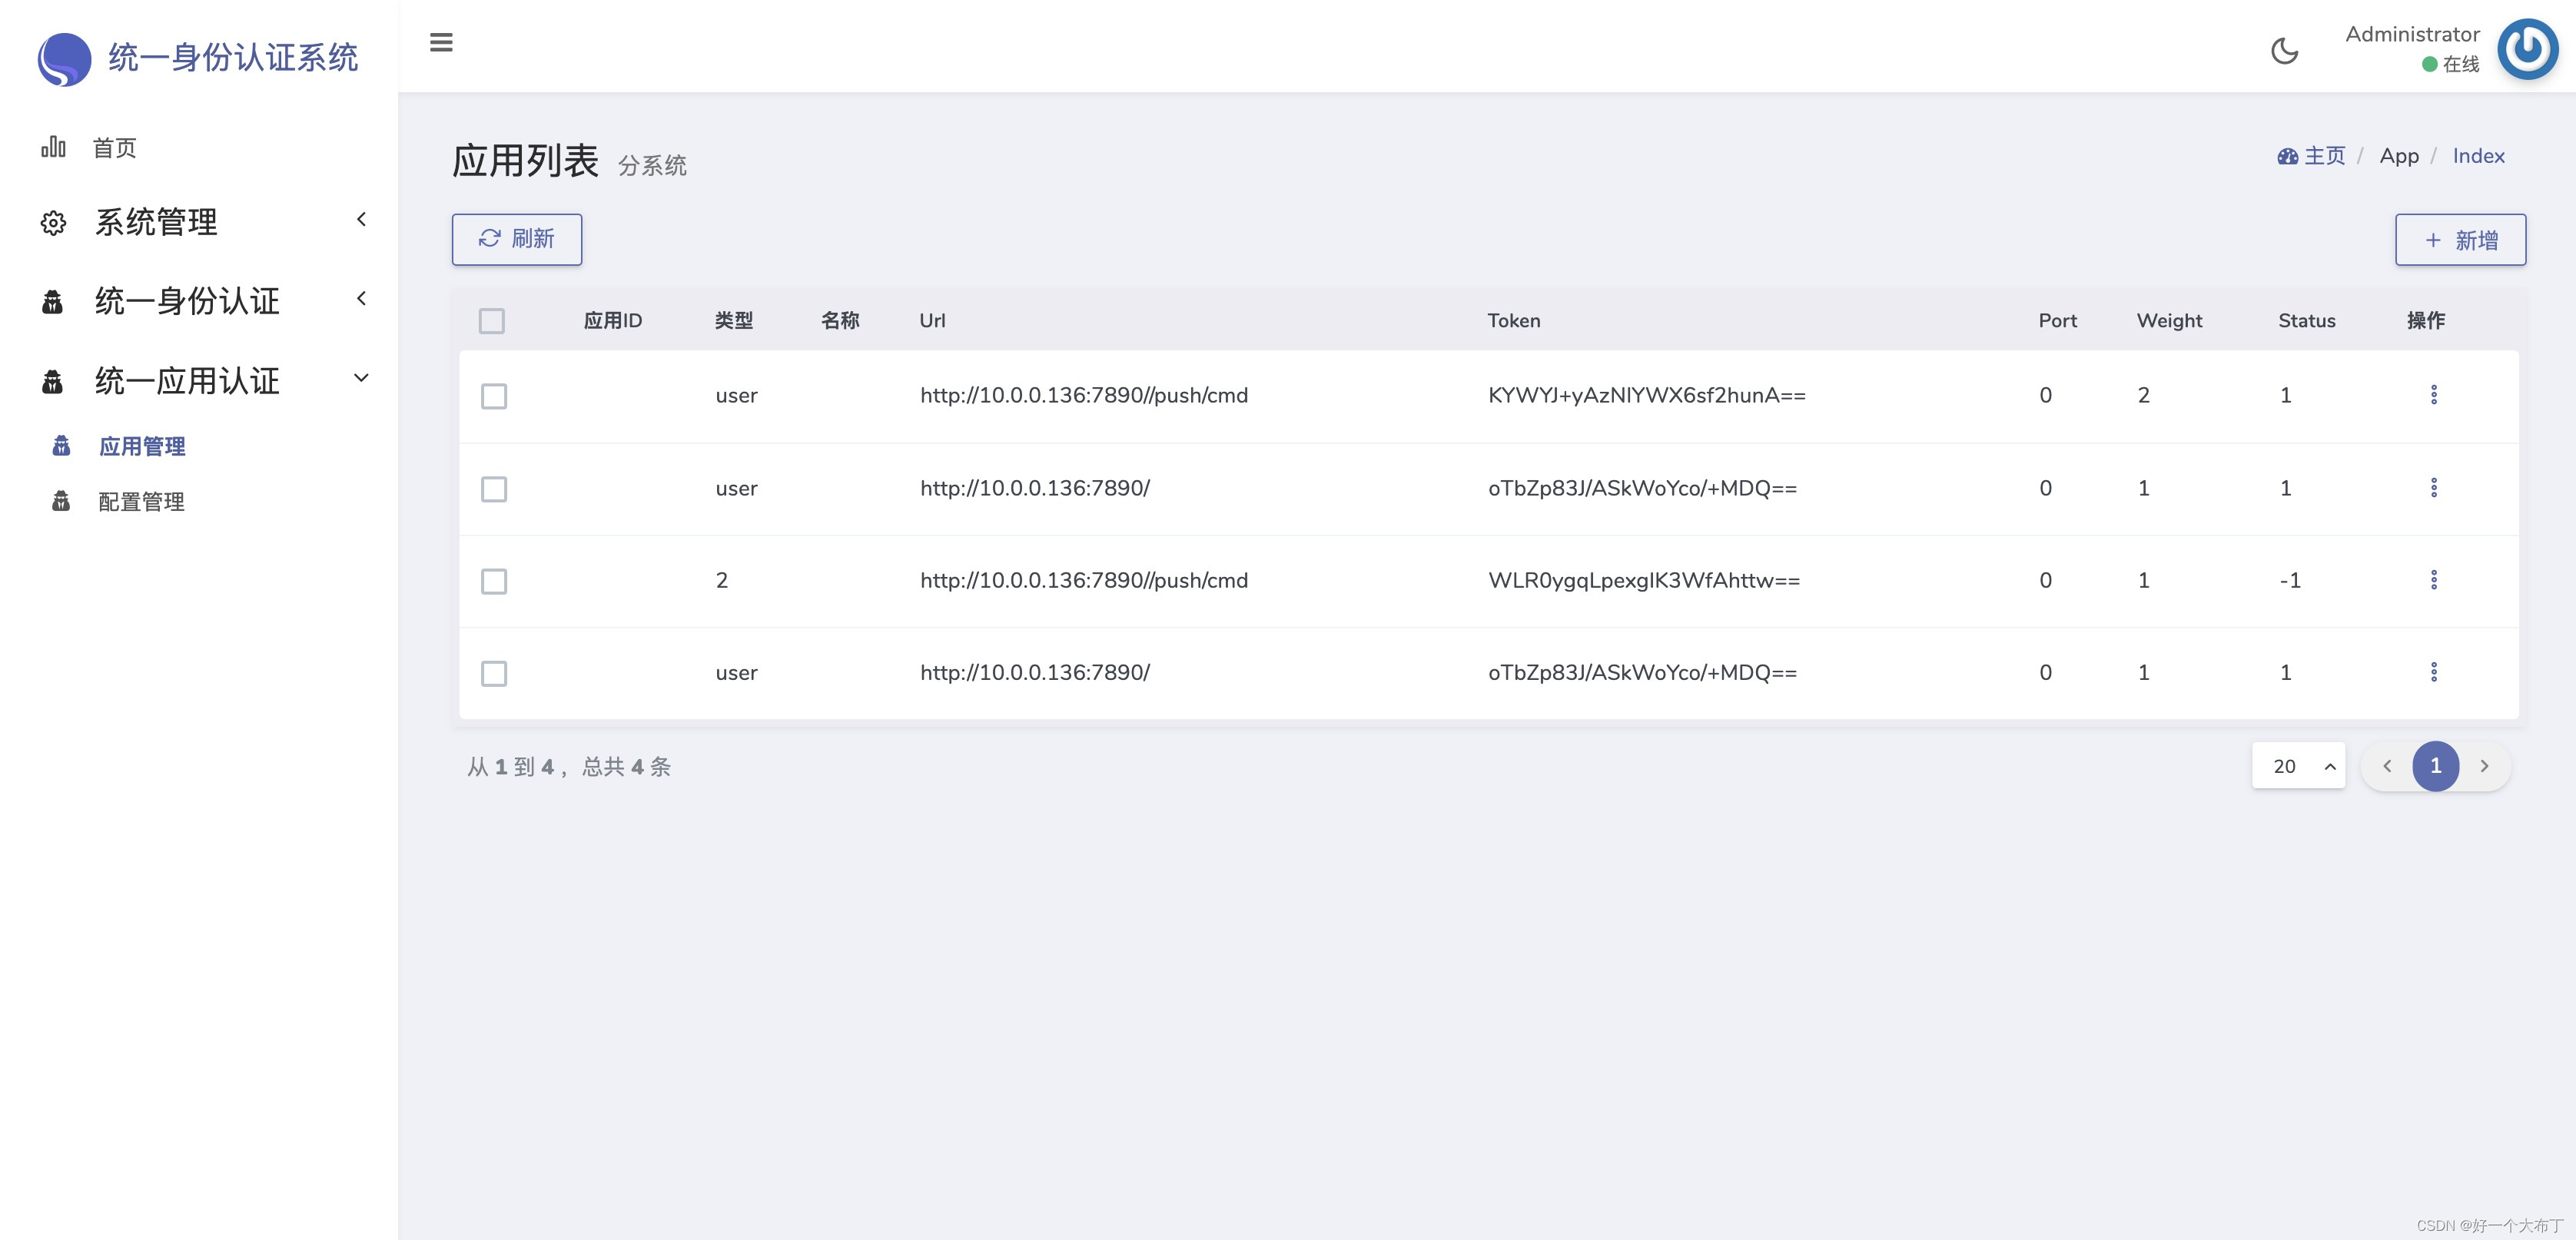
Task: Check the row with type 2
Action: [x=494, y=581]
